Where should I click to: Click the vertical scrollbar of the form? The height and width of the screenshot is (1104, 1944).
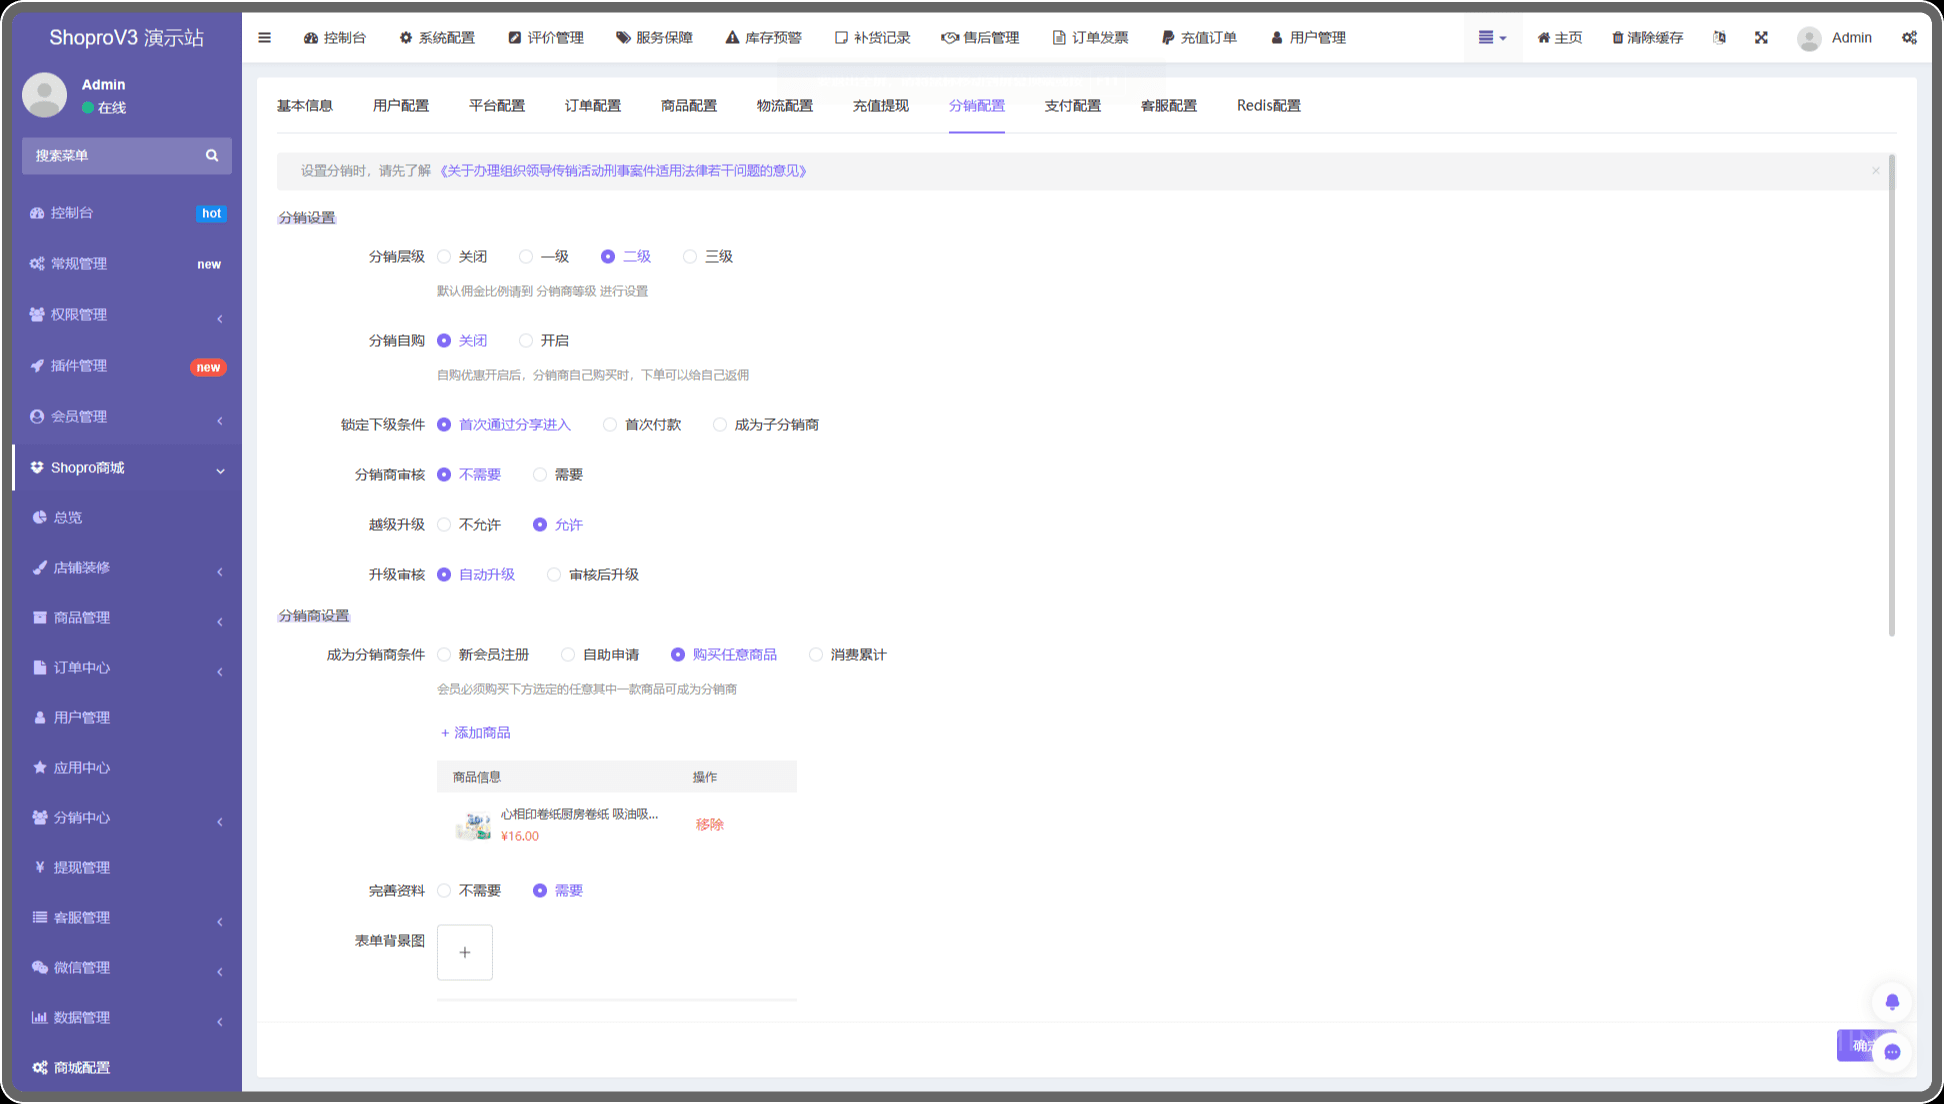tap(1891, 395)
